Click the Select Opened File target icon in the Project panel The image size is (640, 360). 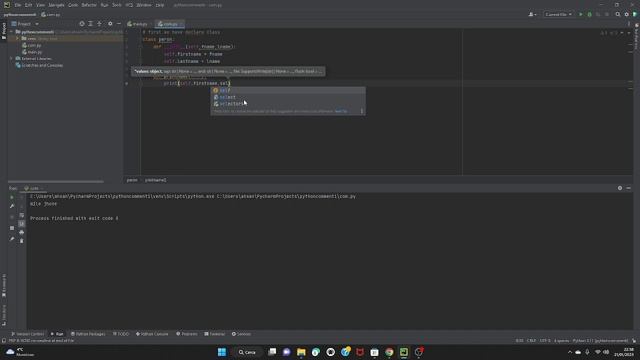coord(82,24)
